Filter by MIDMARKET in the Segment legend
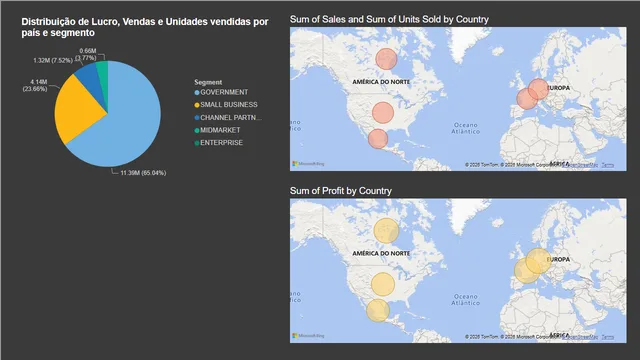Image resolution: width=640 pixels, height=360 pixels. tap(217, 130)
